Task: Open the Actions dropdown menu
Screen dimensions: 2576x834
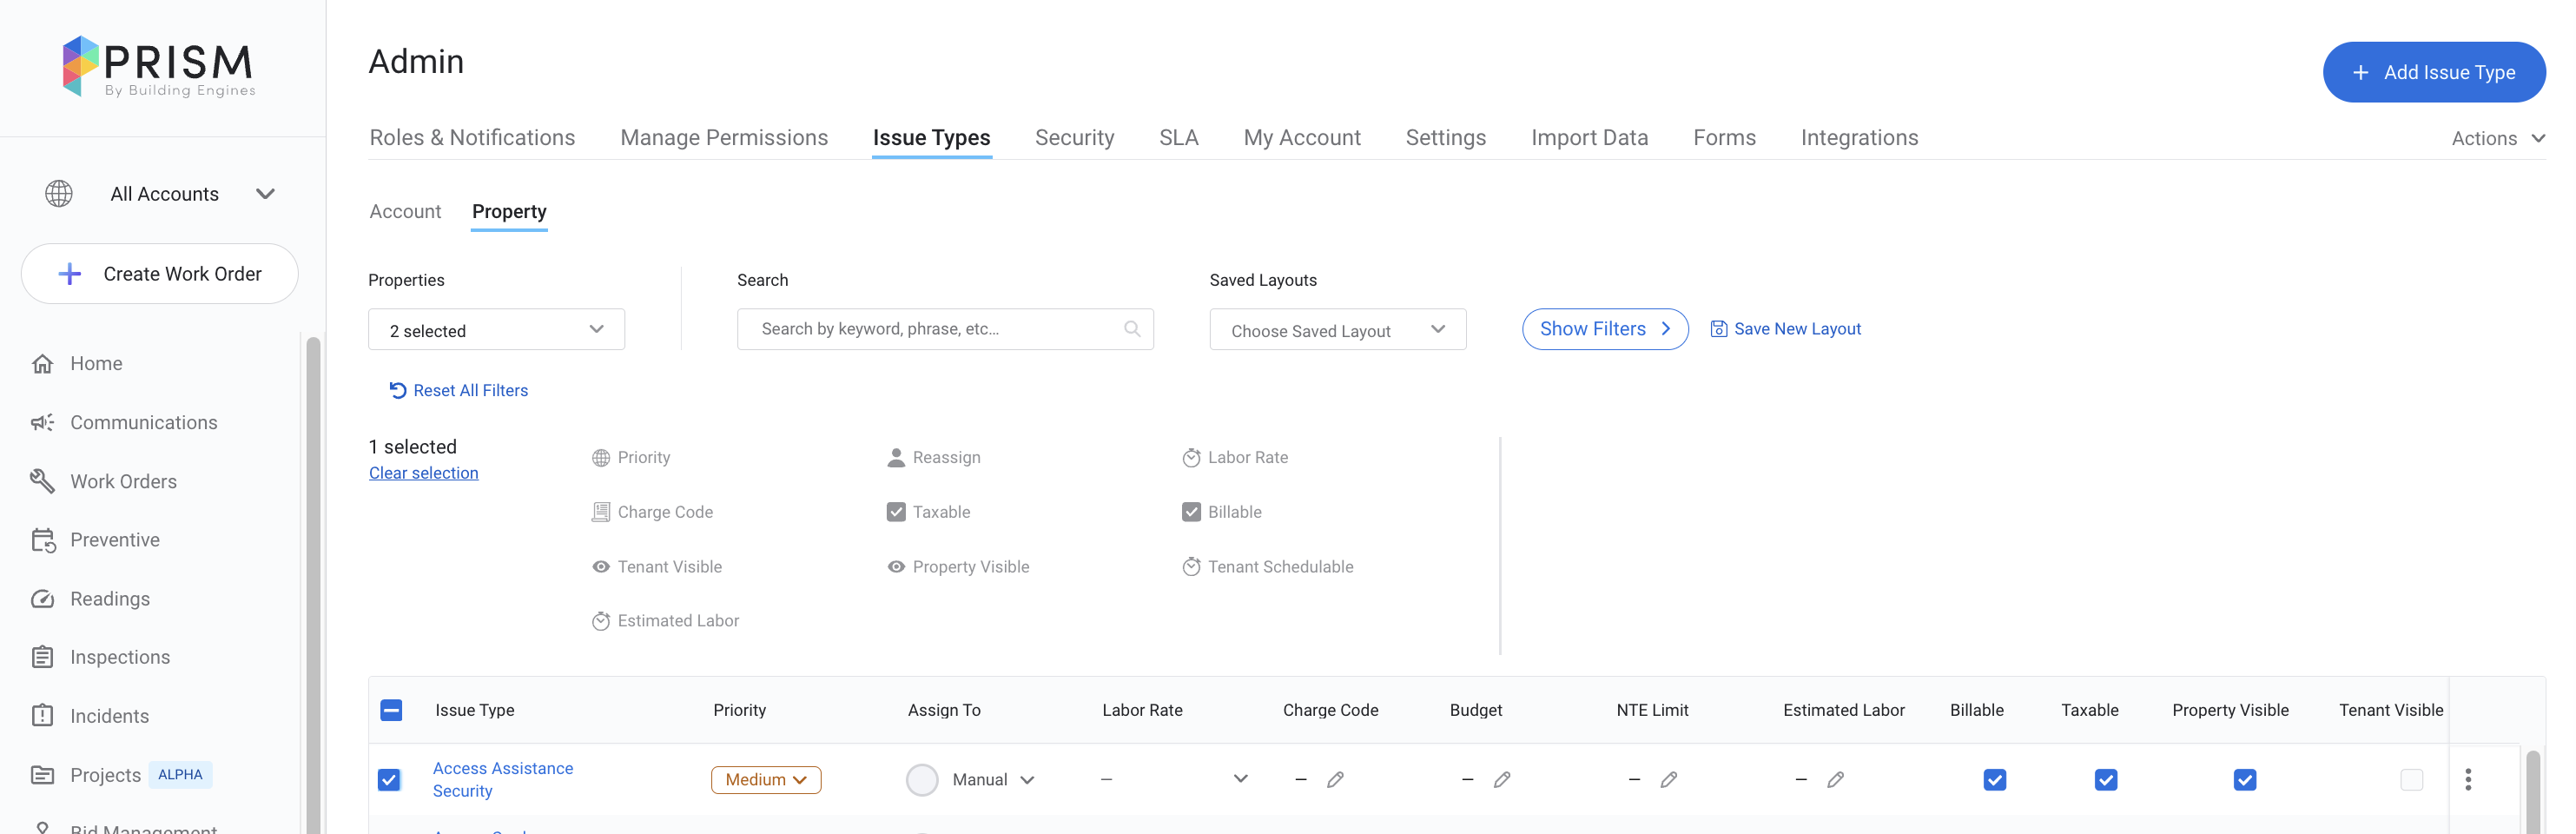Action: click(2497, 139)
